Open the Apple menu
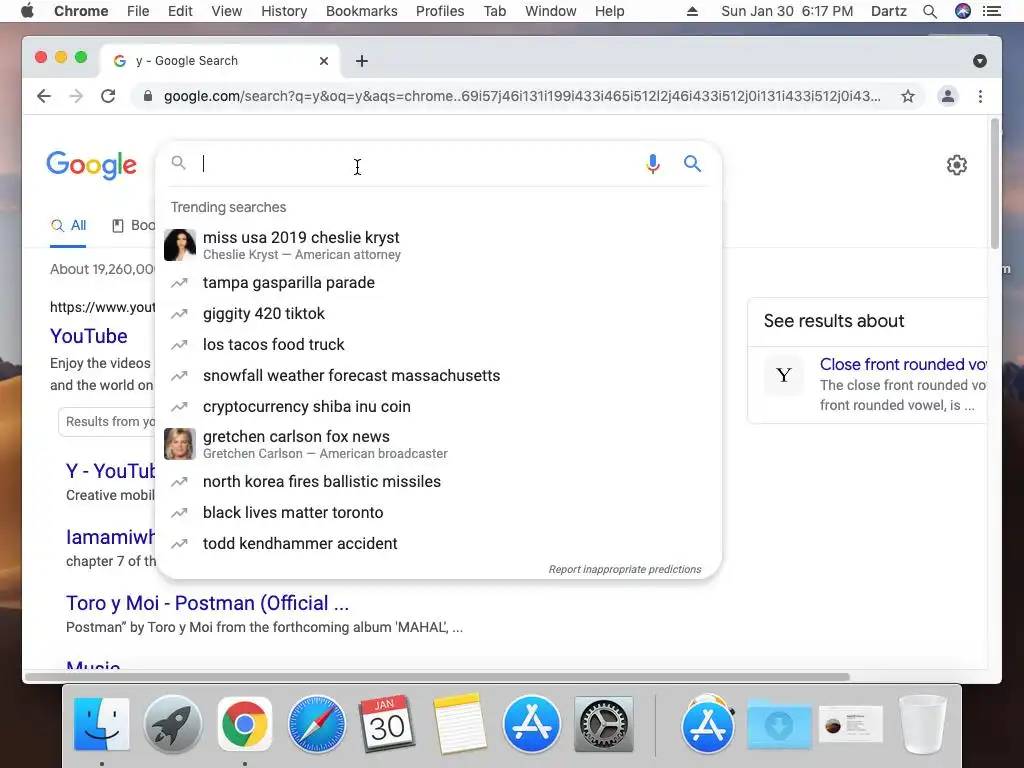Viewport: 1024px width, 768px height. click(x=27, y=11)
